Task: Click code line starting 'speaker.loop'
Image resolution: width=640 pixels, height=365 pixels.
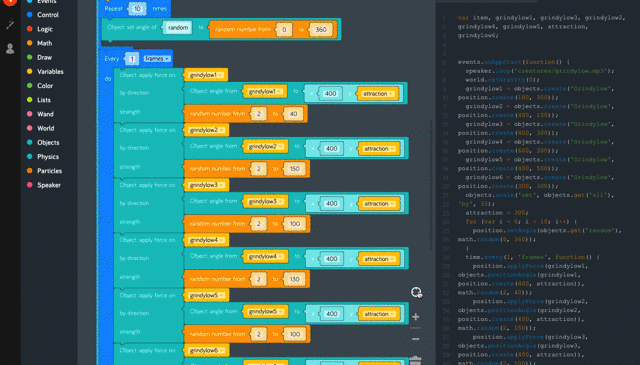Action: click(x=540, y=71)
